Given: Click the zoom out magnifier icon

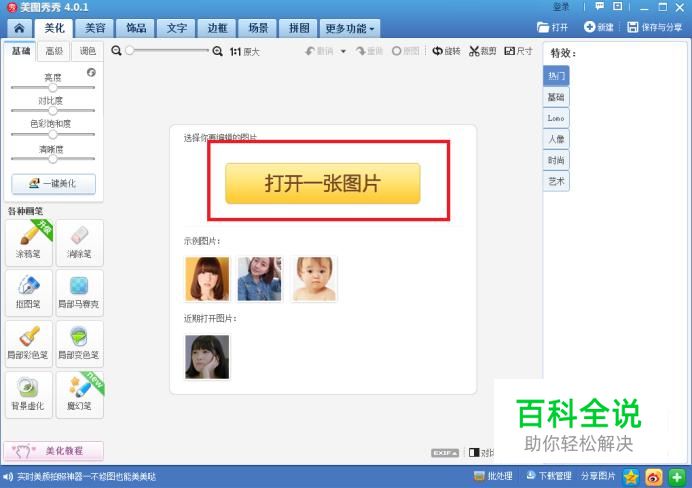Looking at the screenshot, I should coord(116,51).
